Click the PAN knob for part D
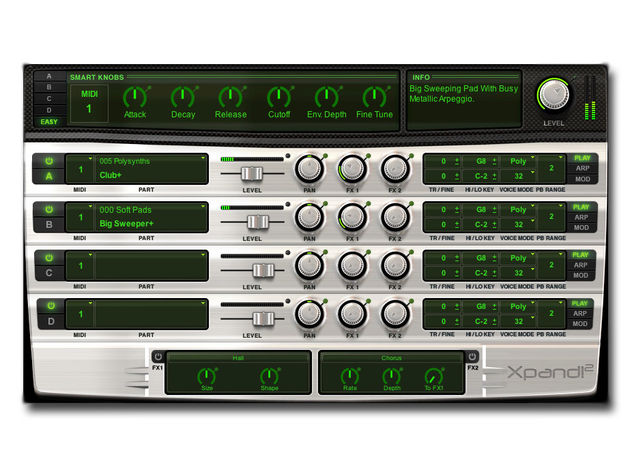 [x=309, y=314]
